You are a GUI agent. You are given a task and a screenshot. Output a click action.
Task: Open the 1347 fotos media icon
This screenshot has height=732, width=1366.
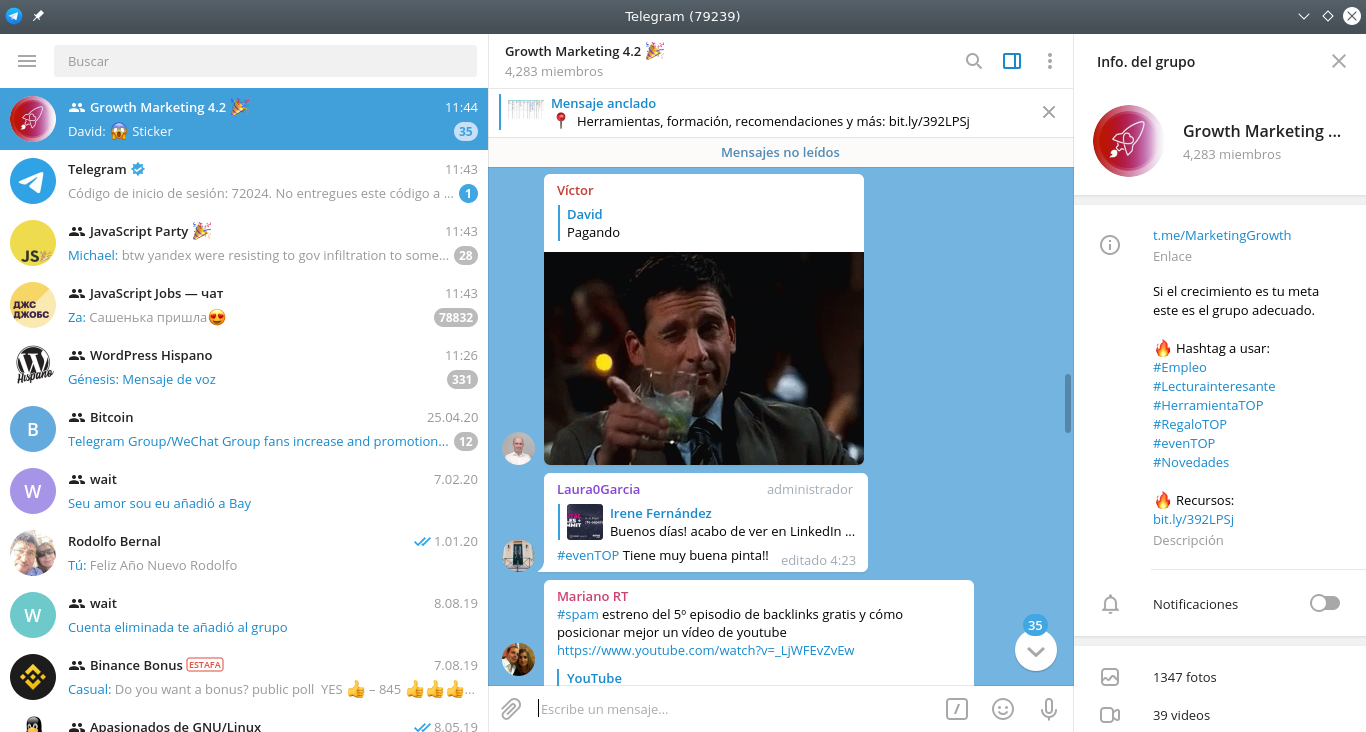1110,677
